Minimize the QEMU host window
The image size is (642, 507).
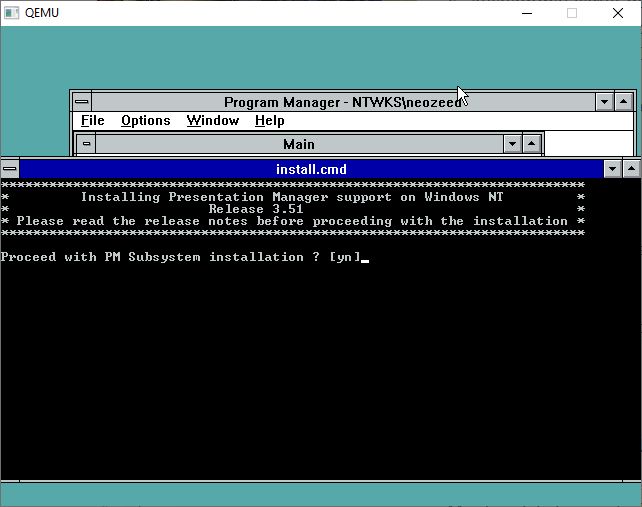pyautogui.click(x=527, y=13)
